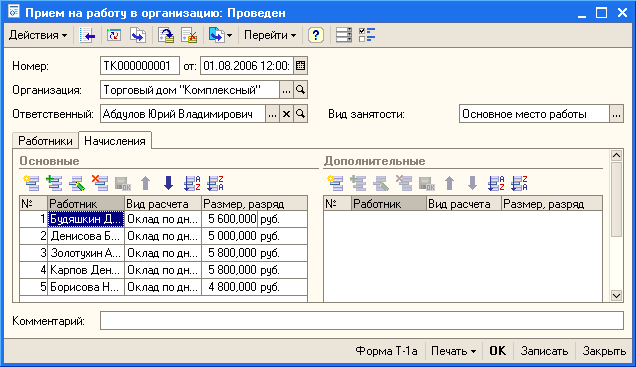The width and height of the screenshot is (636, 367).
Task: Click the Комментарий input field
Action: point(362,320)
